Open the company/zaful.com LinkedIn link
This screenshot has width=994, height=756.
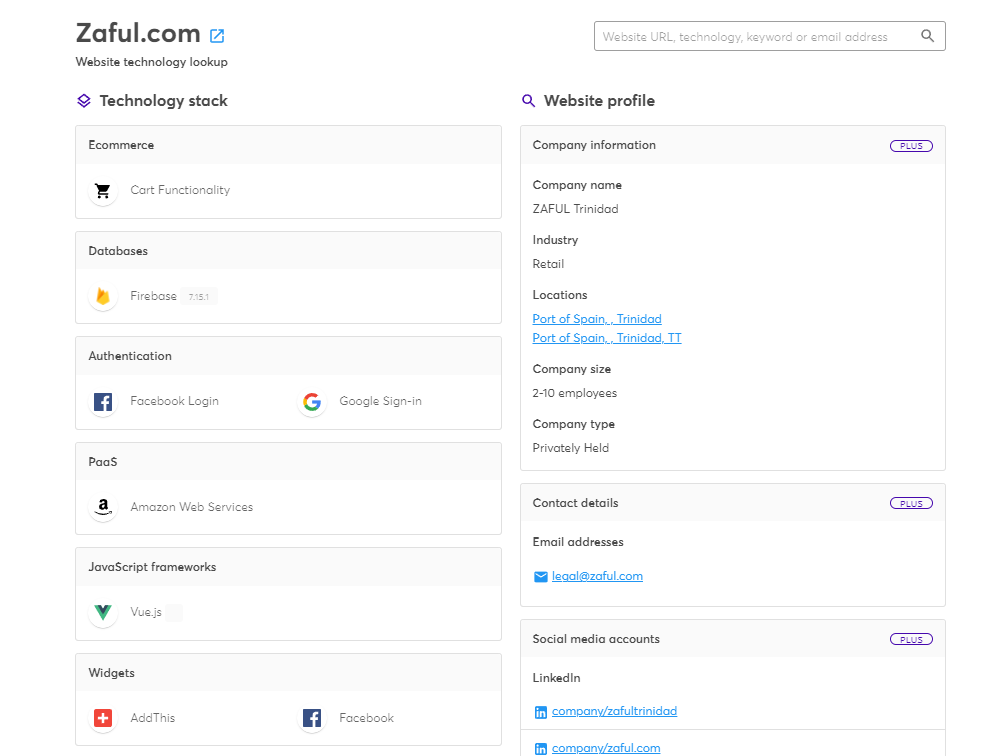[606, 748]
